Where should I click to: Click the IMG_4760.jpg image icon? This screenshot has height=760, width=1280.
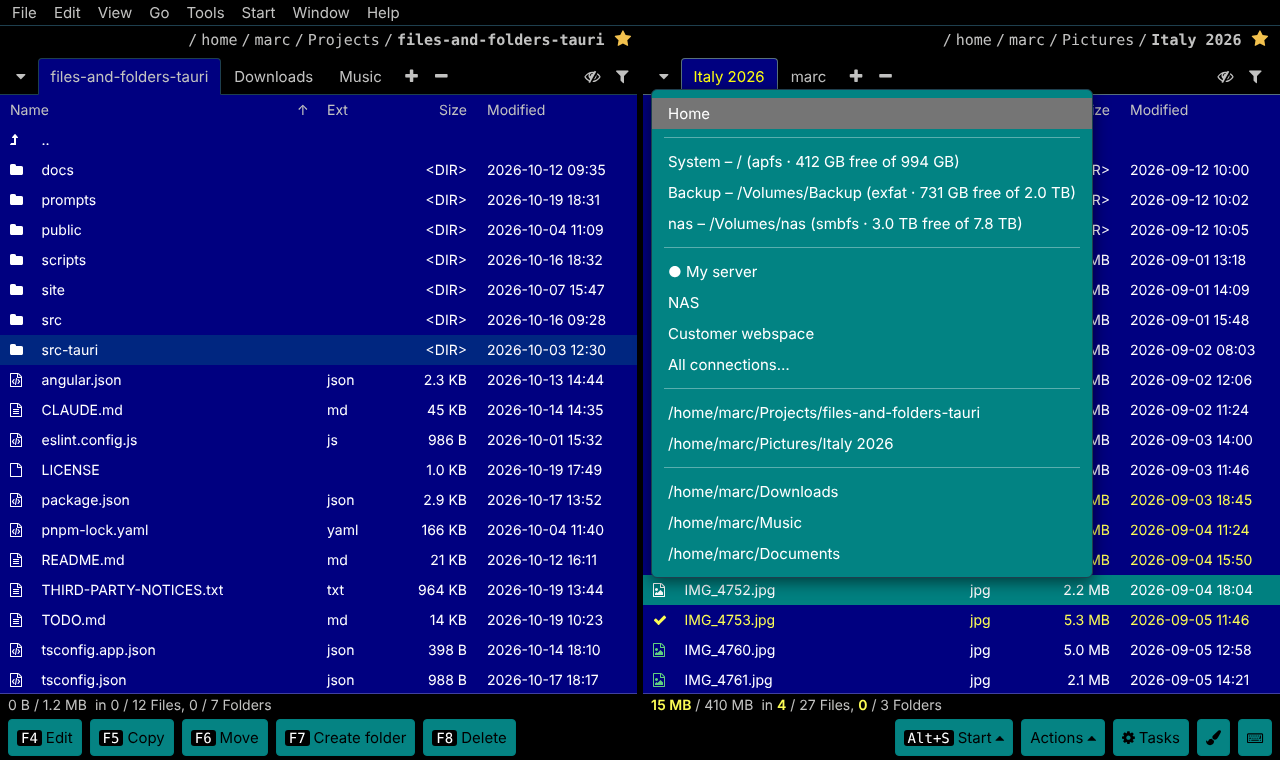click(659, 650)
